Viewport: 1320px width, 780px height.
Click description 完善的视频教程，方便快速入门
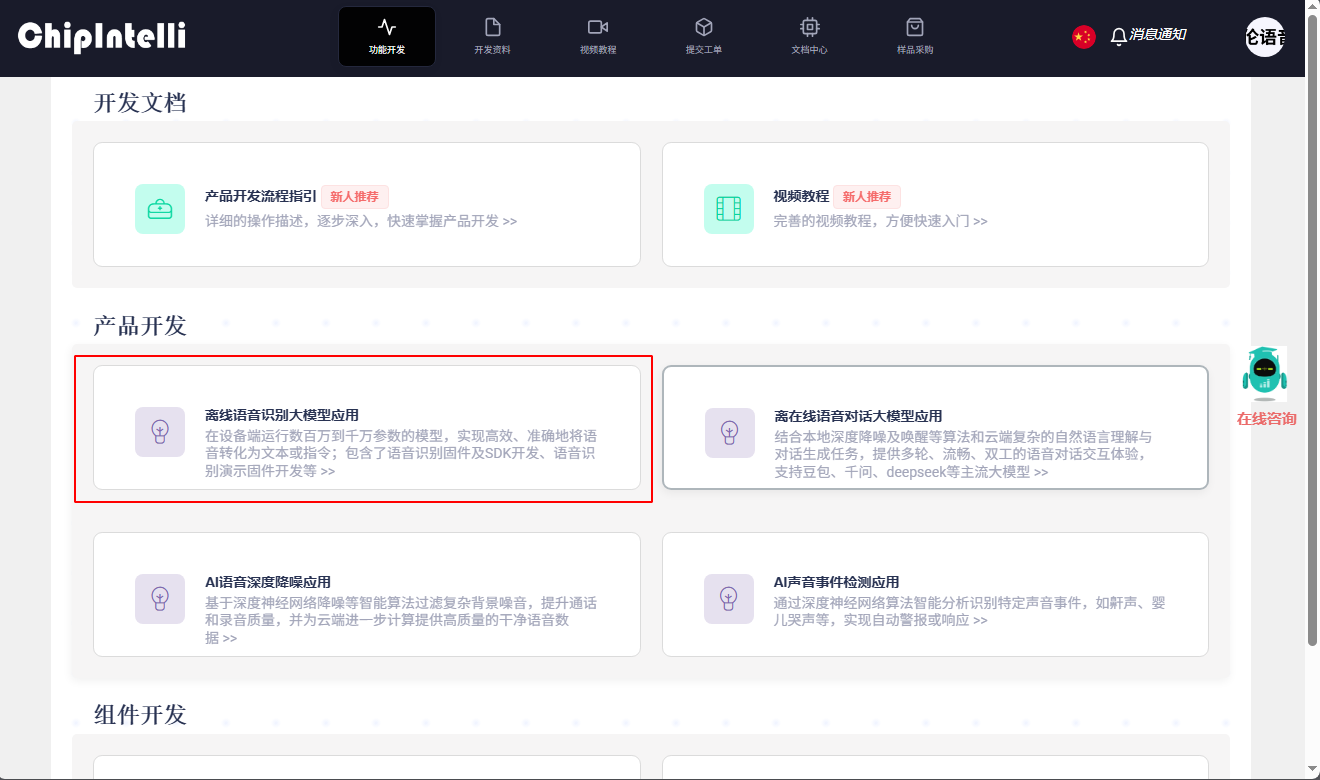tap(880, 221)
